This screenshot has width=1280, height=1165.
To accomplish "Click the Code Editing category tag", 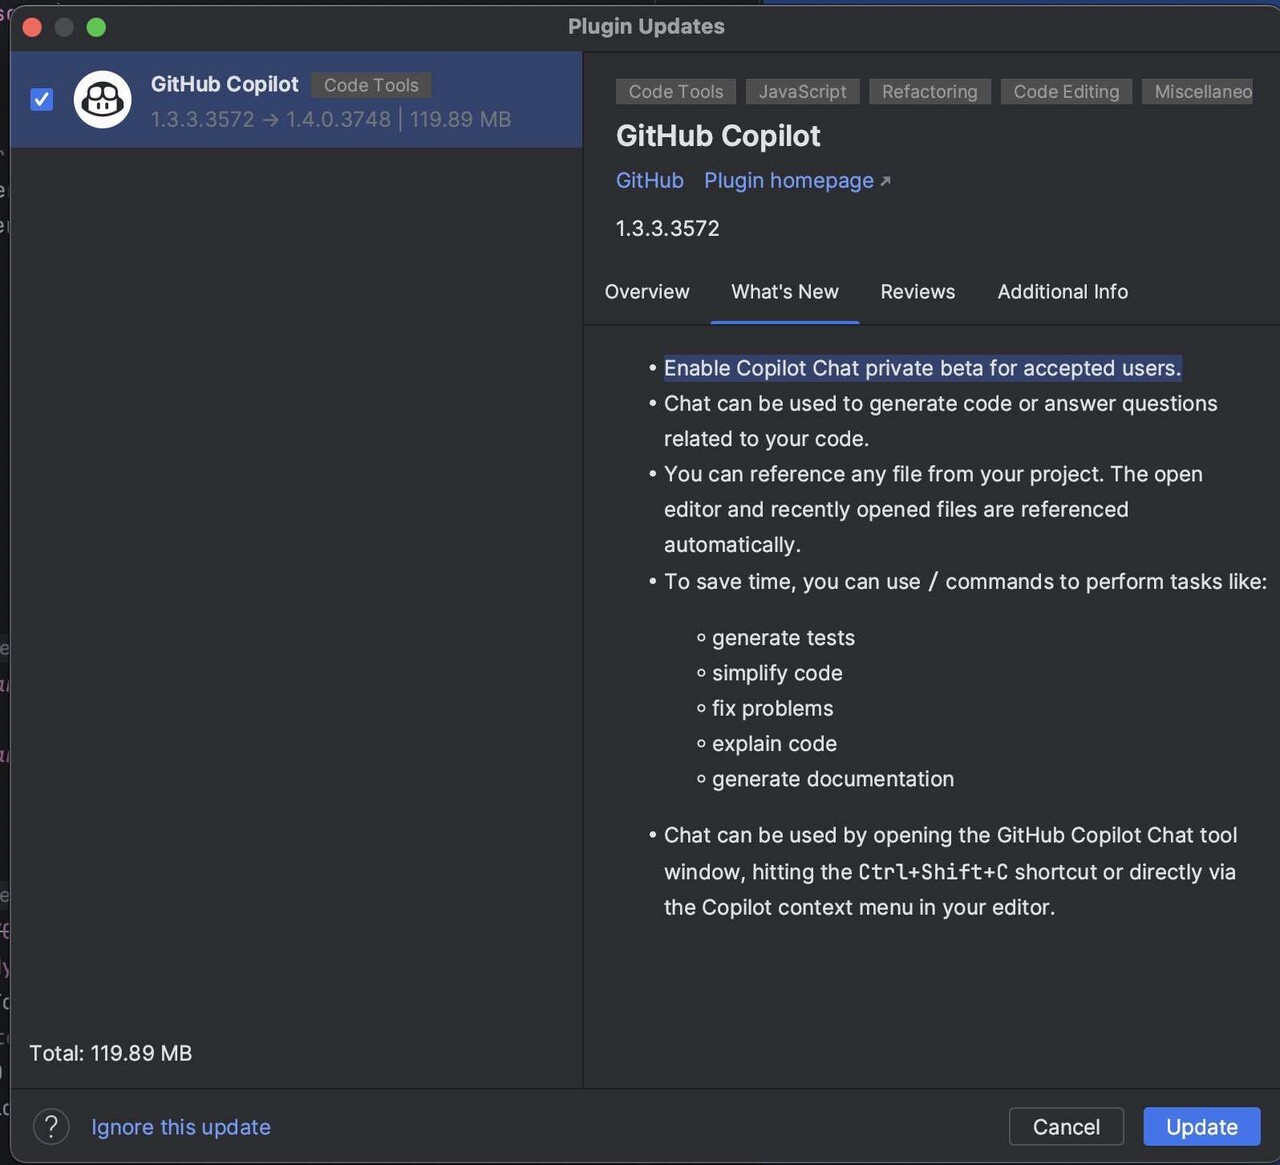I will pyautogui.click(x=1066, y=92).
